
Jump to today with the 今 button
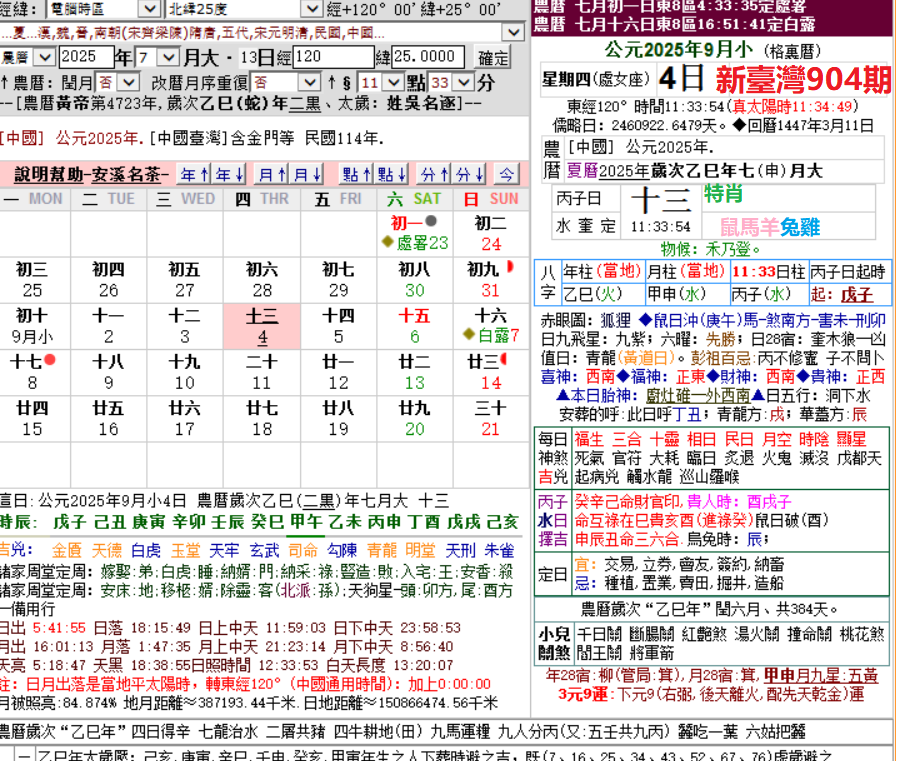click(507, 174)
